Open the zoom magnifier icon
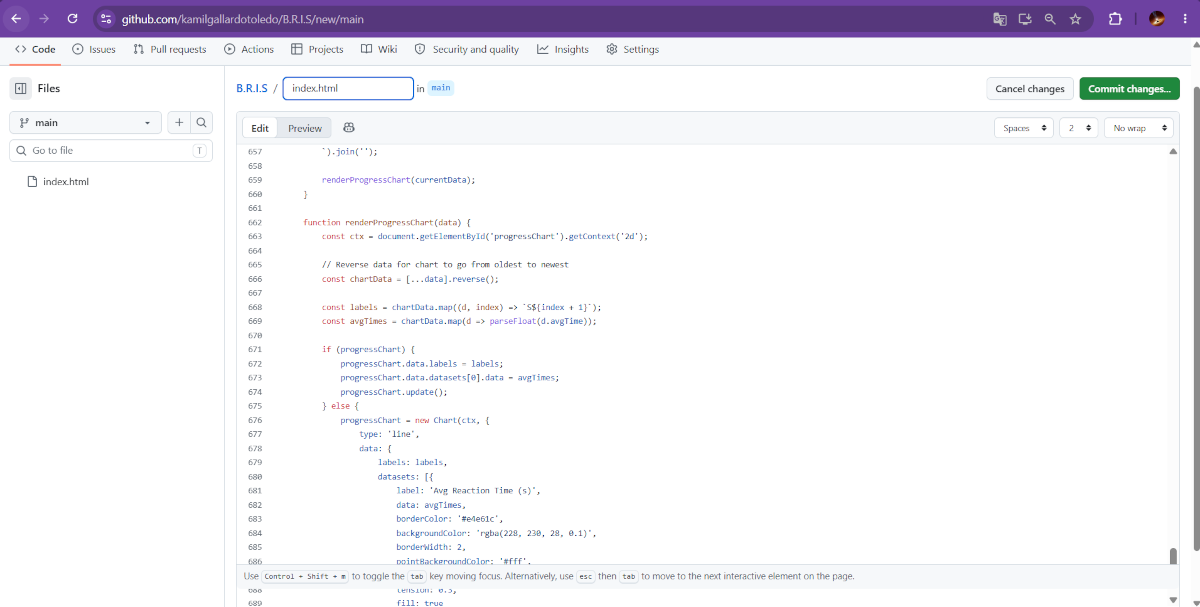Screen dimensions: 1200x607 (x=1050, y=18)
